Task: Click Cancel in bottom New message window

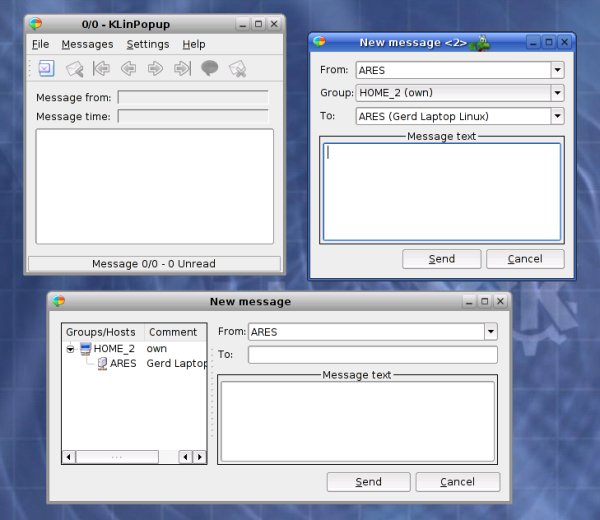Action: coord(458,482)
